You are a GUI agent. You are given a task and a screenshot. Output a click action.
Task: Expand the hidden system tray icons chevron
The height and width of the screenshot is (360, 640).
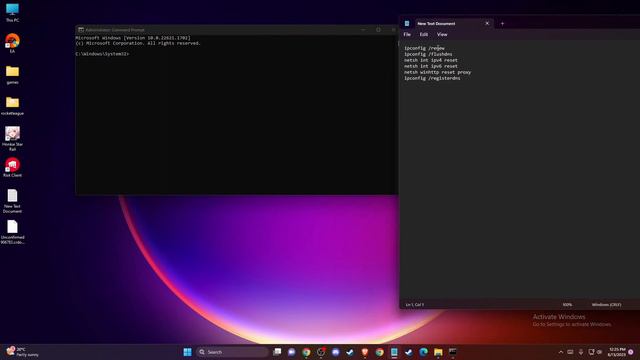point(560,352)
